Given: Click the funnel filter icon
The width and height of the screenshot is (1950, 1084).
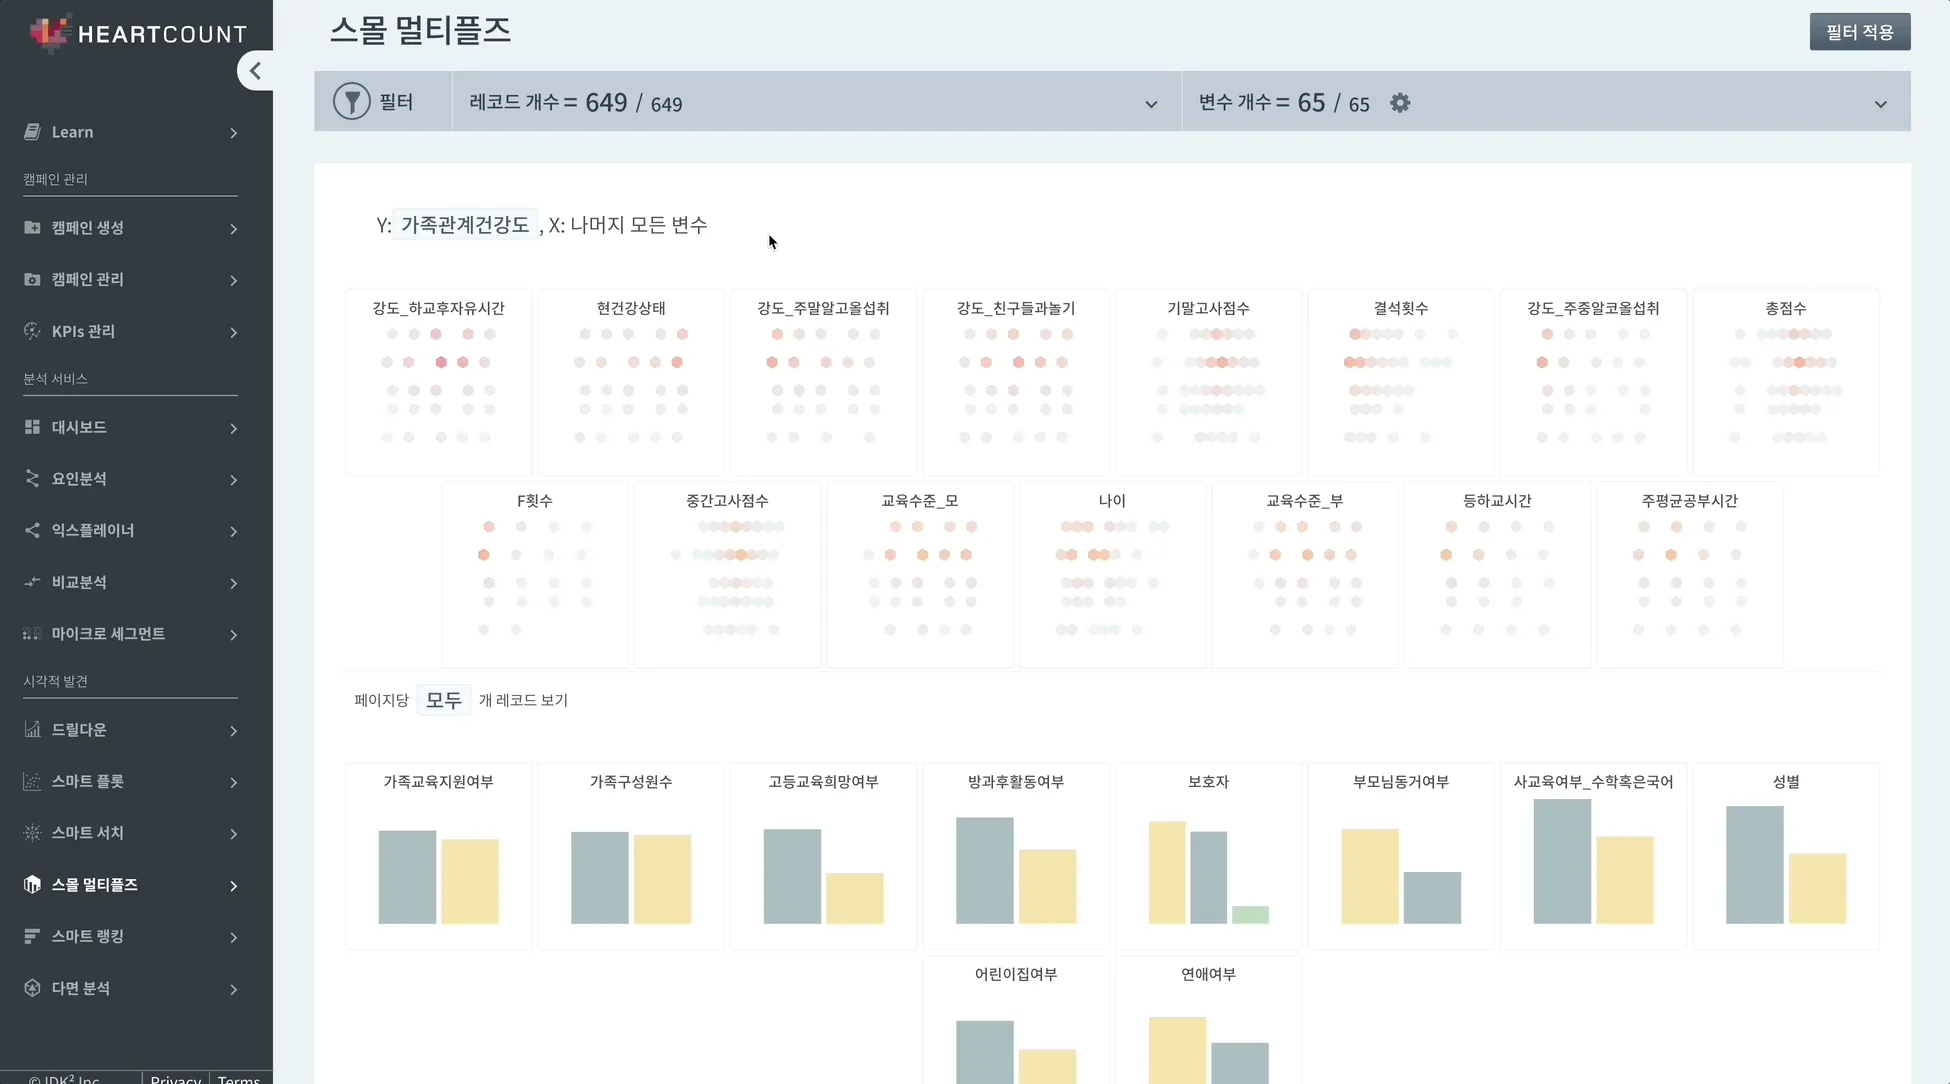Looking at the screenshot, I should pyautogui.click(x=352, y=102).
